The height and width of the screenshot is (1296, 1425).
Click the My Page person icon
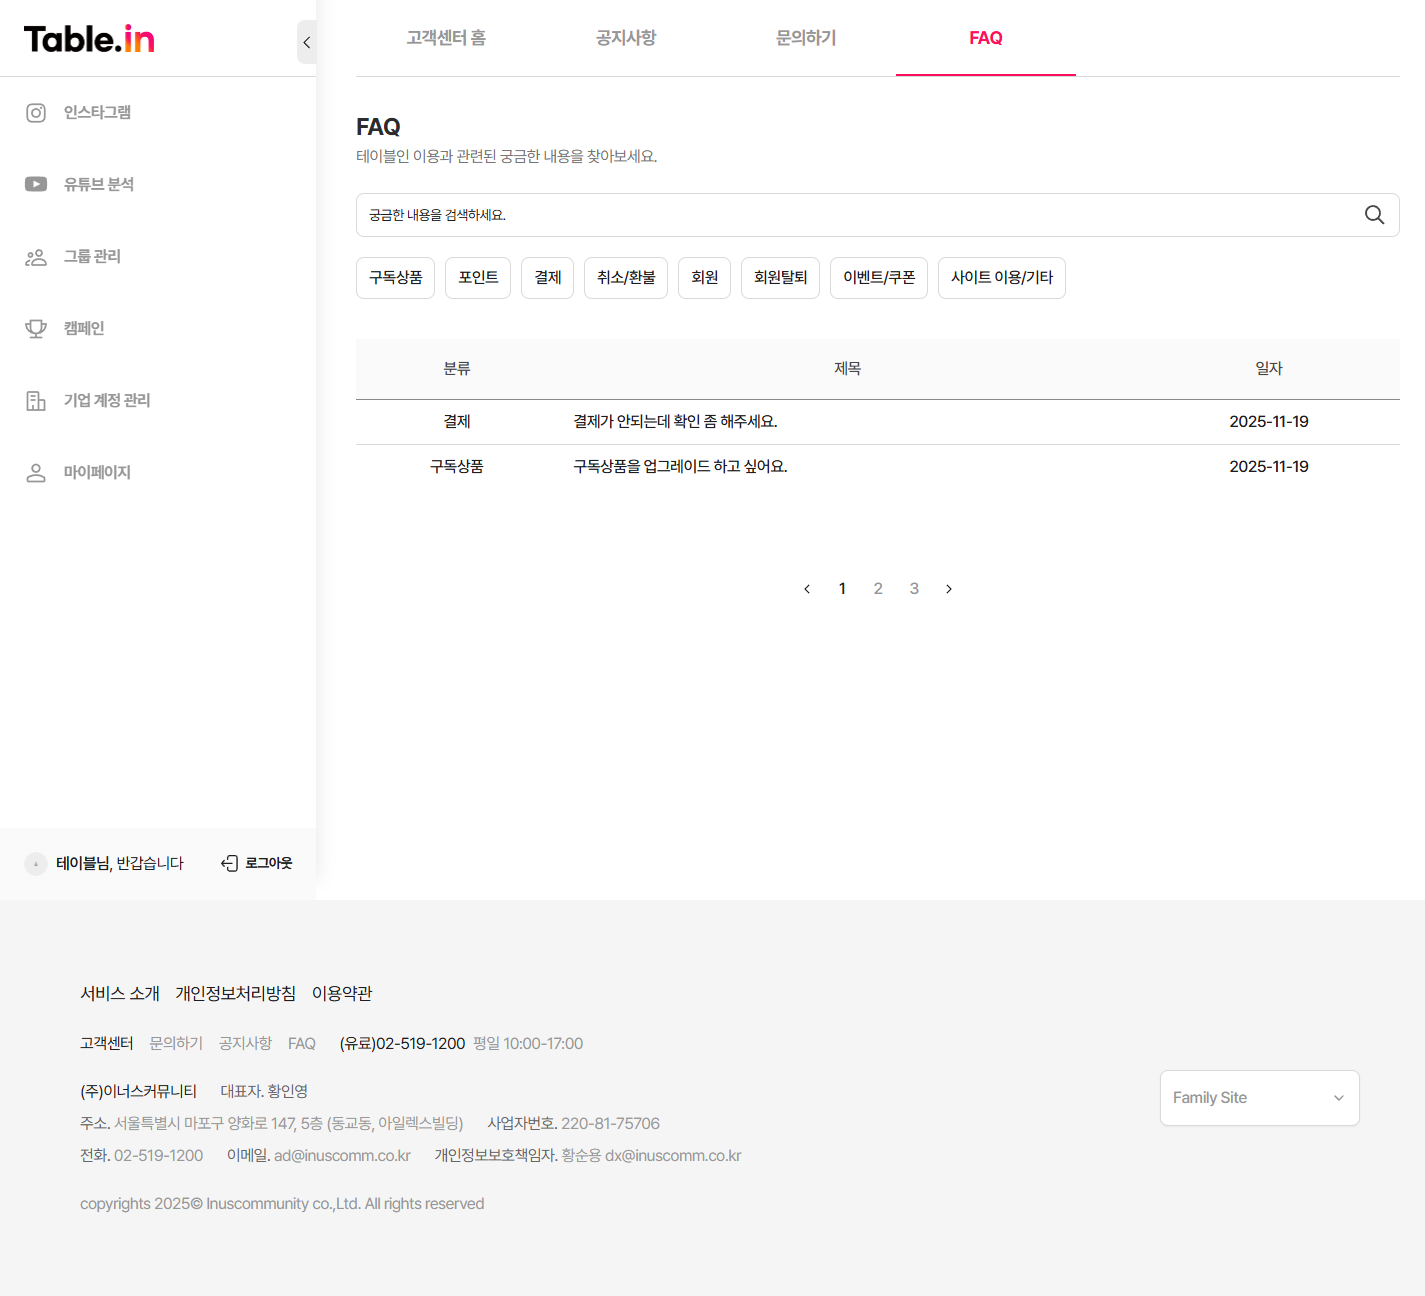coord(36,473)
